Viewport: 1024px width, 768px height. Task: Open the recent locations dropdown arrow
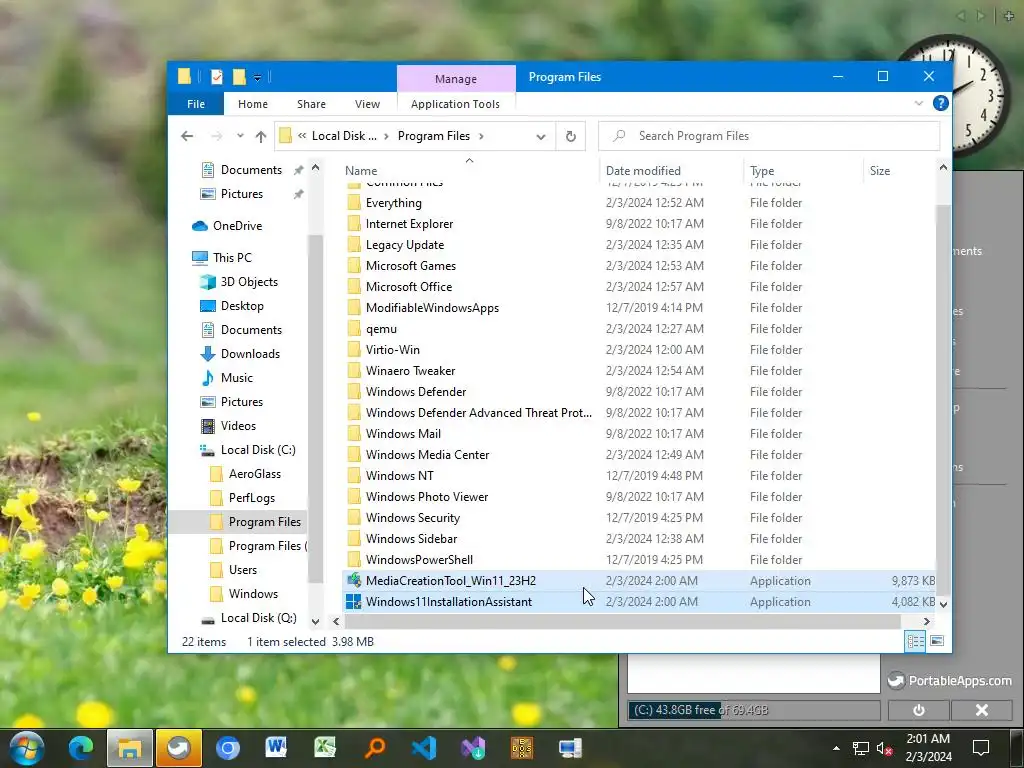pos(240,136)
